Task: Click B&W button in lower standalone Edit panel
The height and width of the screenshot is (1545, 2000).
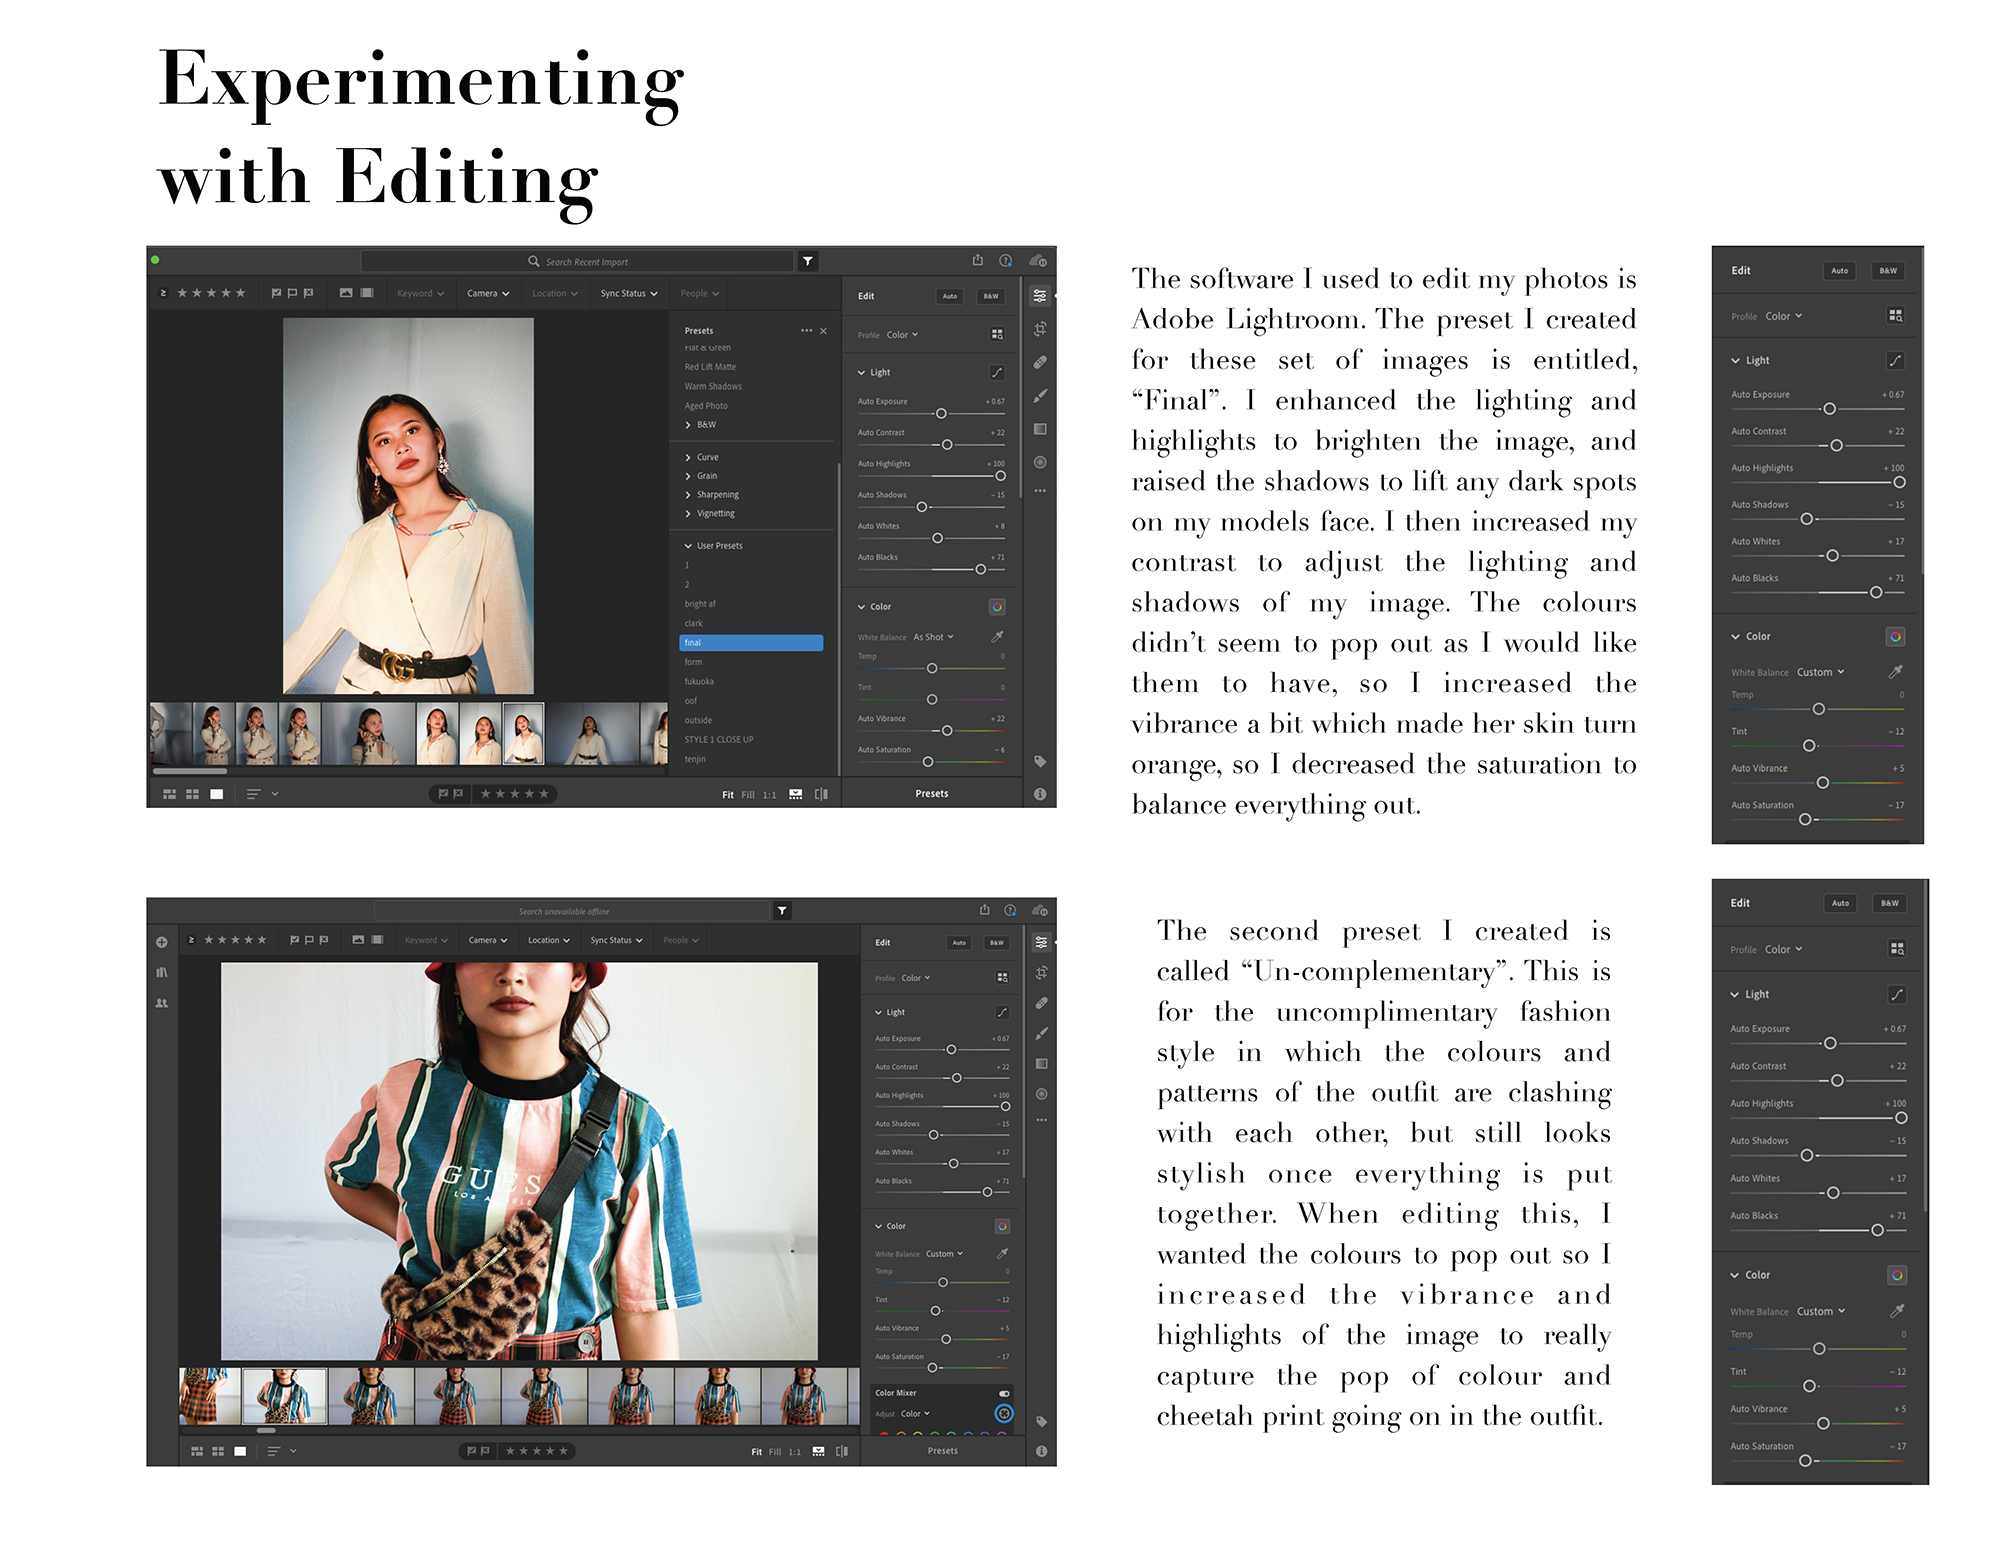Action: click(x=1889, y=903)
